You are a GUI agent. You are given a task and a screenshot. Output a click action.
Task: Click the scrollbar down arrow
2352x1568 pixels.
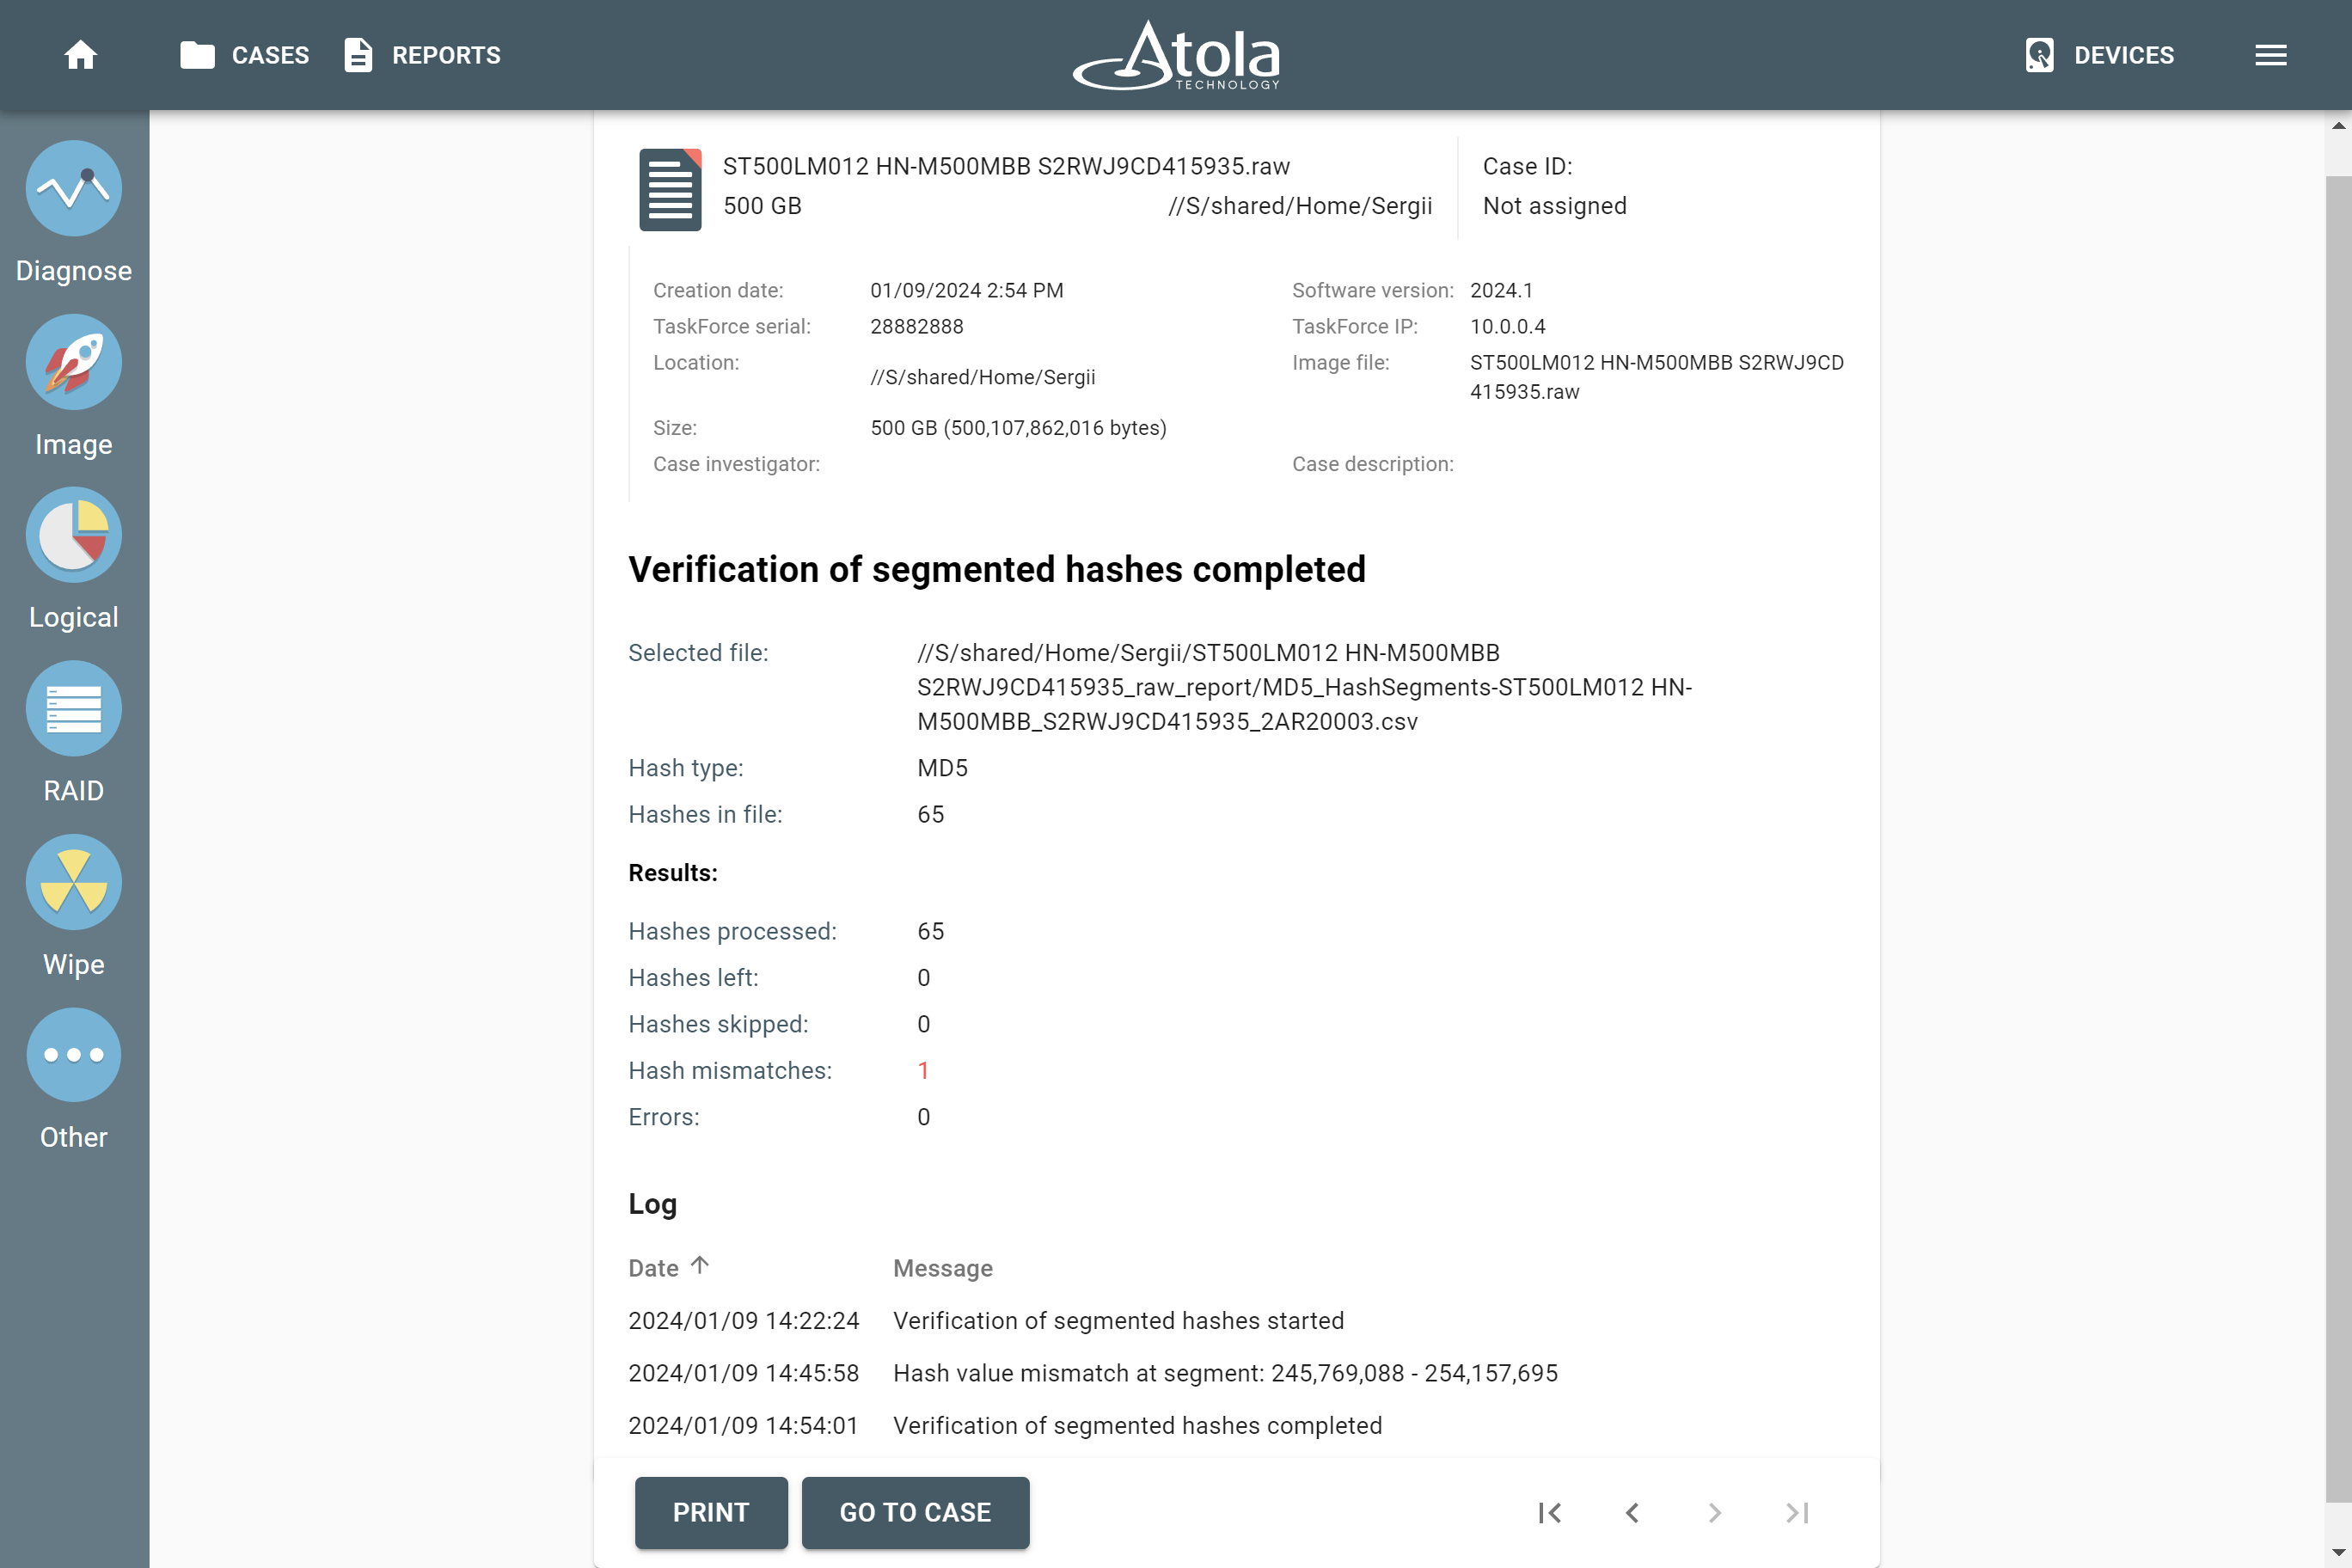click(x=2338, y=1554)
